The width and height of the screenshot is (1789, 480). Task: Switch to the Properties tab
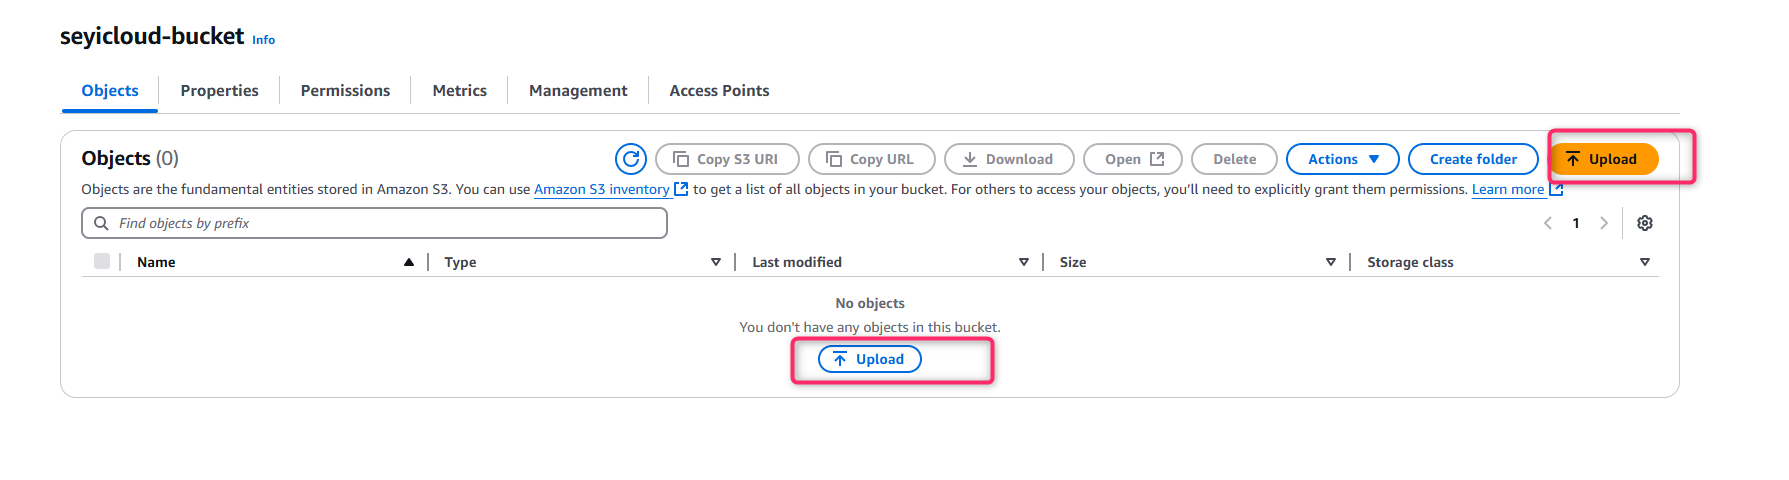(219, 90)
